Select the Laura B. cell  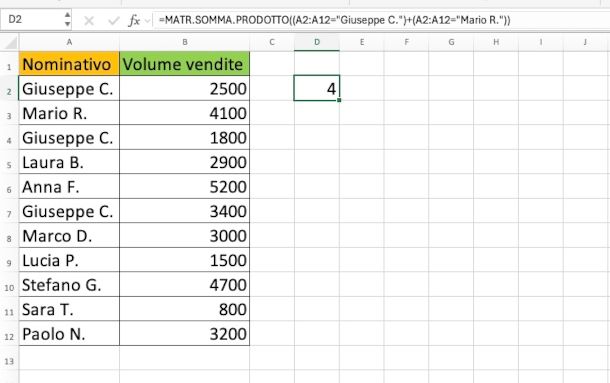[69, 162]
